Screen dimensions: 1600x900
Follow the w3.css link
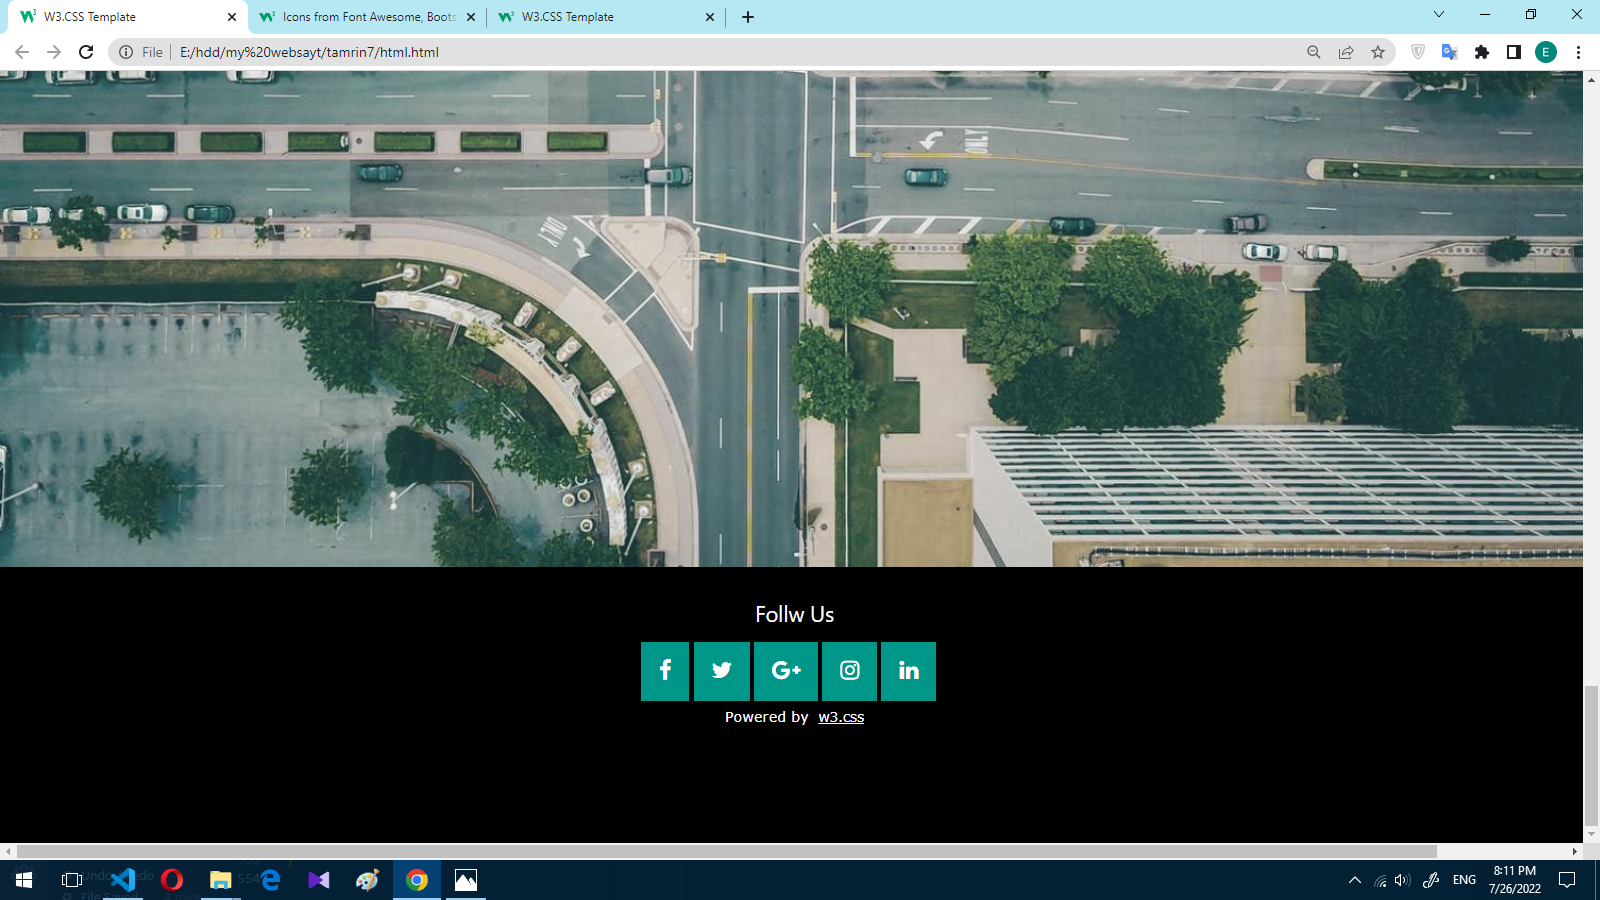coord(841,717)
